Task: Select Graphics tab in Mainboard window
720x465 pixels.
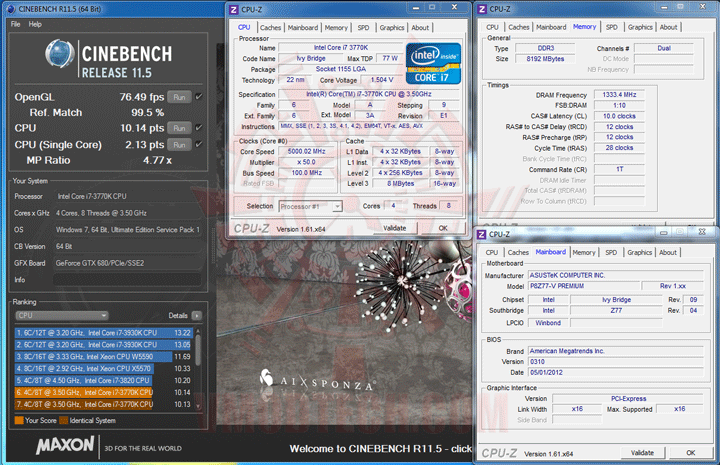Action: coord(640,252)
